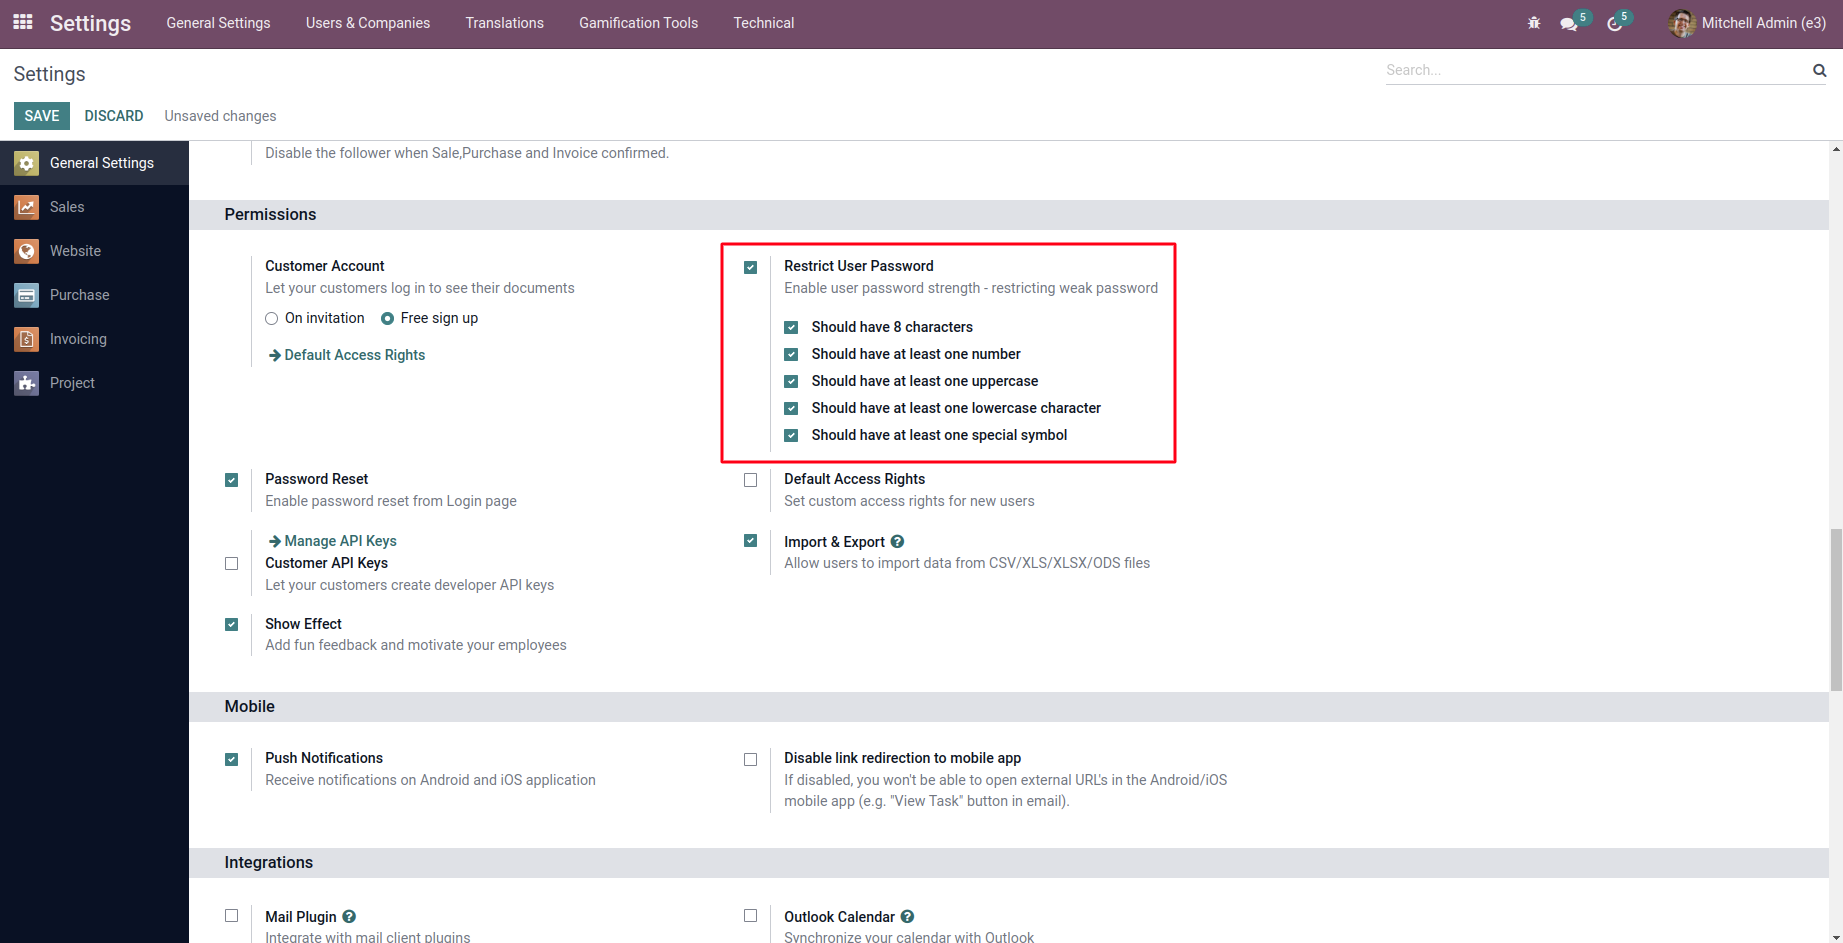Expand the Users & Companies menu
Screen dimensions: 1843x943
tap(367, 23)
